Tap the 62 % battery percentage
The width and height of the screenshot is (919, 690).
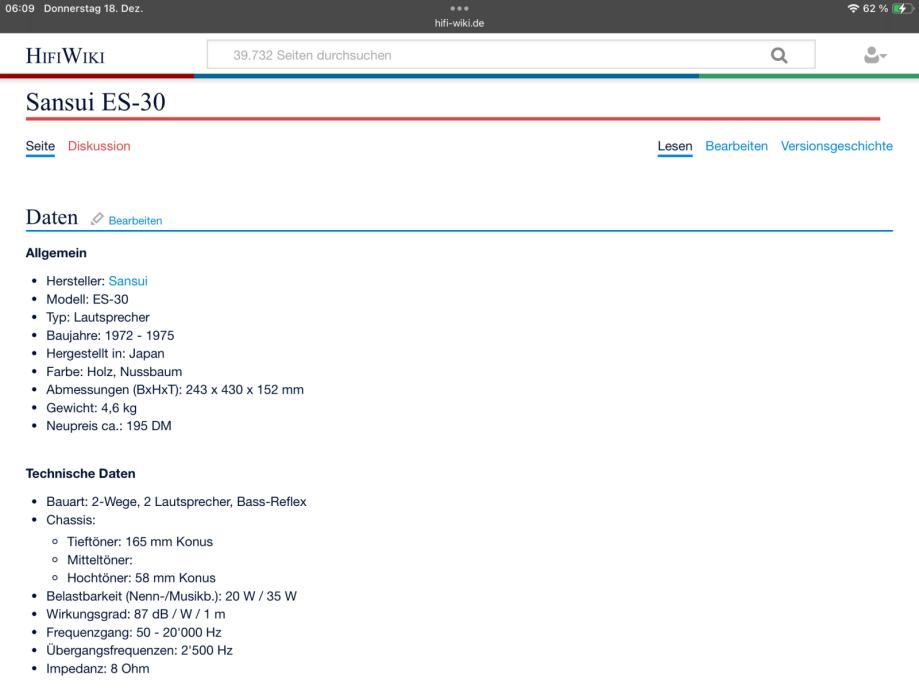[x=875, y=8]
